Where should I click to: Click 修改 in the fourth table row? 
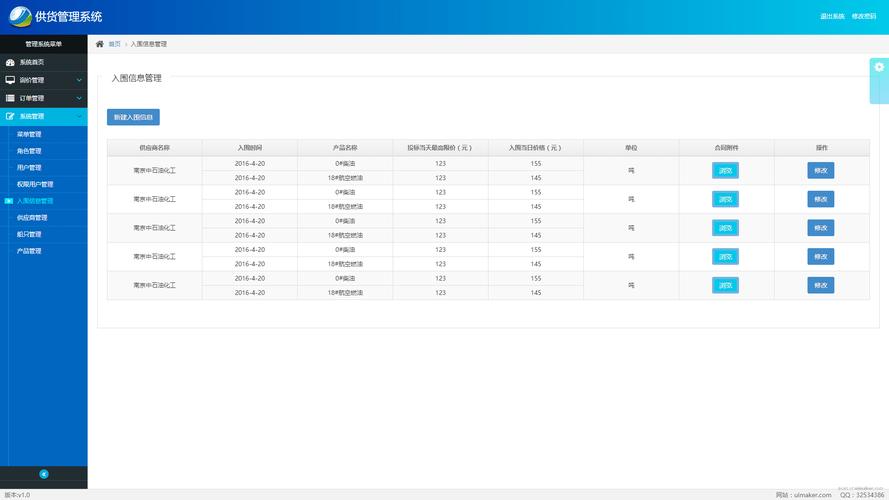pos(820,257)
